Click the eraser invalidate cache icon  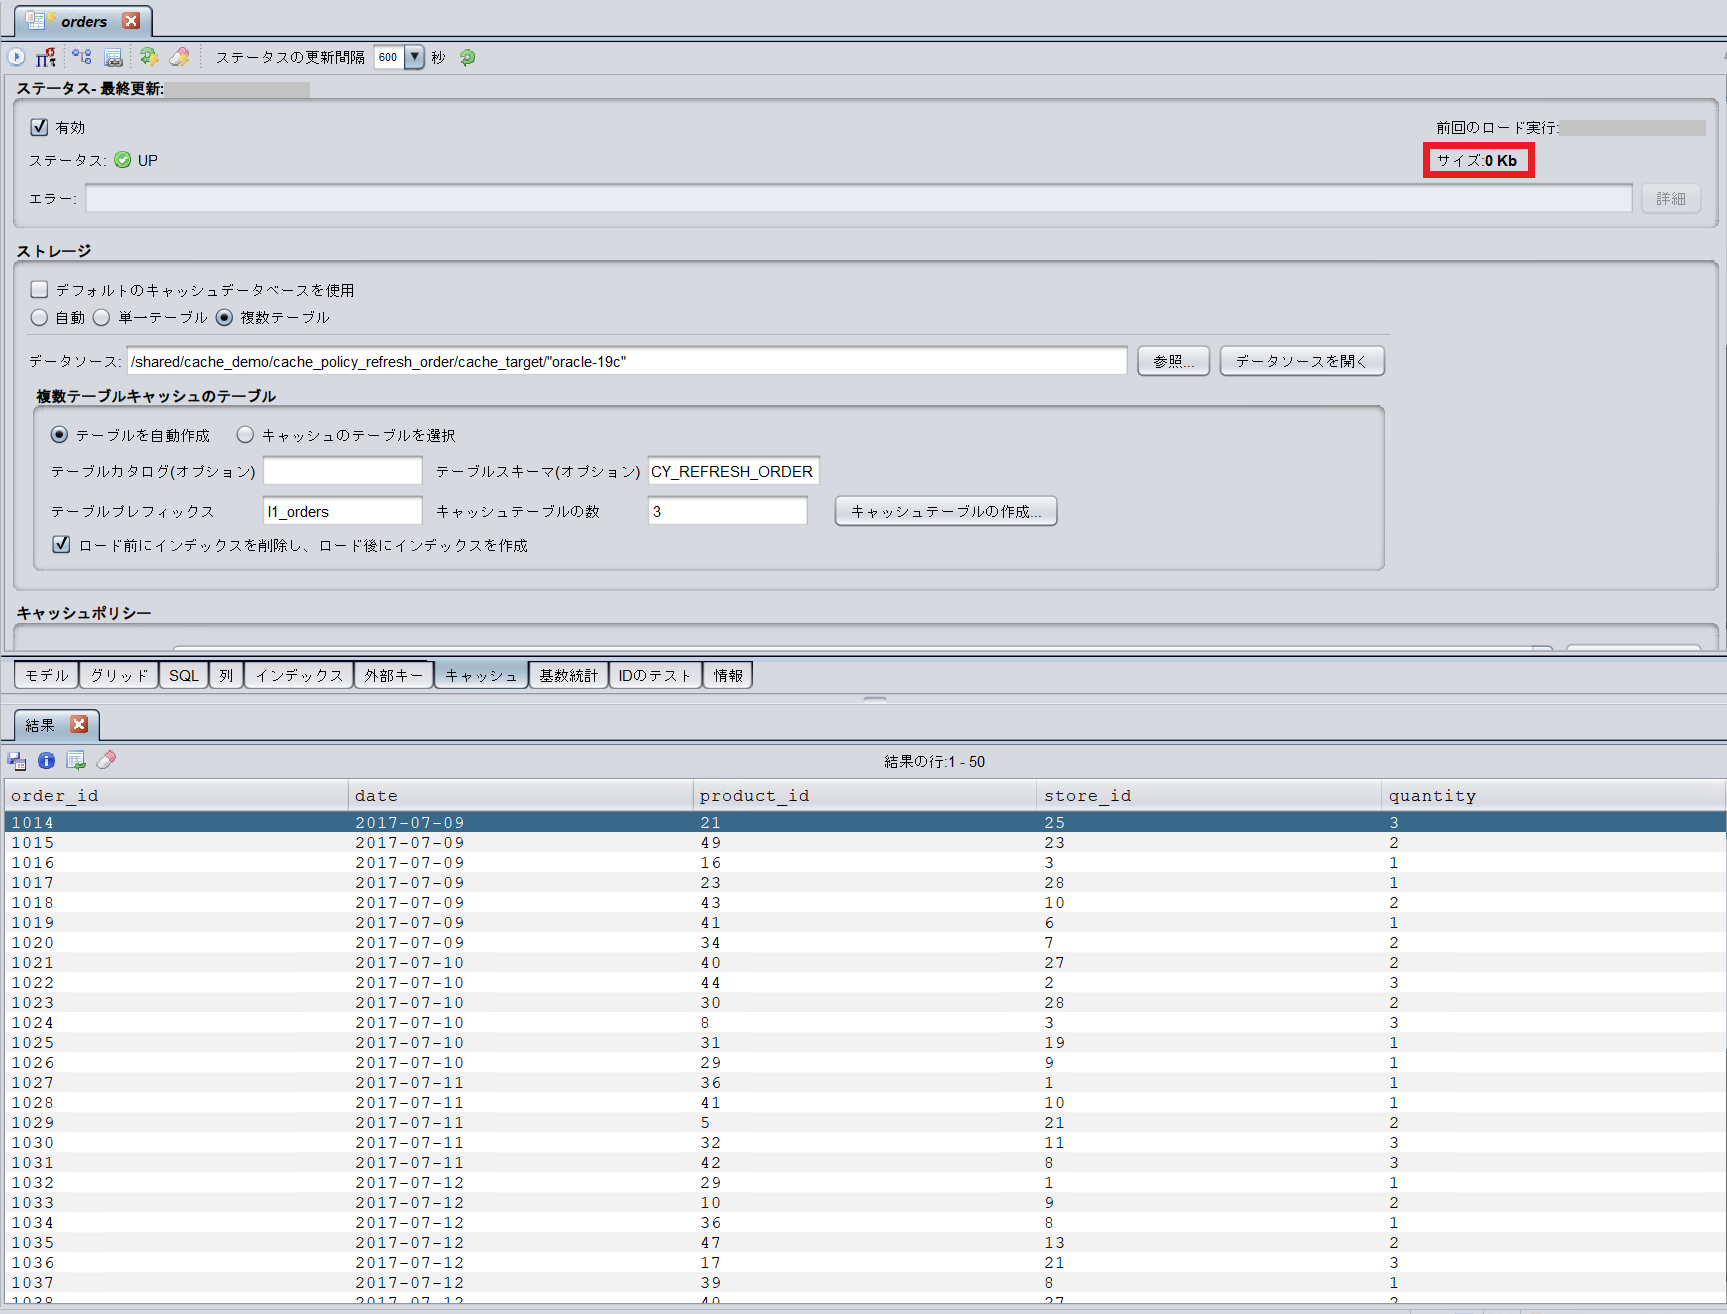point(180,57)
